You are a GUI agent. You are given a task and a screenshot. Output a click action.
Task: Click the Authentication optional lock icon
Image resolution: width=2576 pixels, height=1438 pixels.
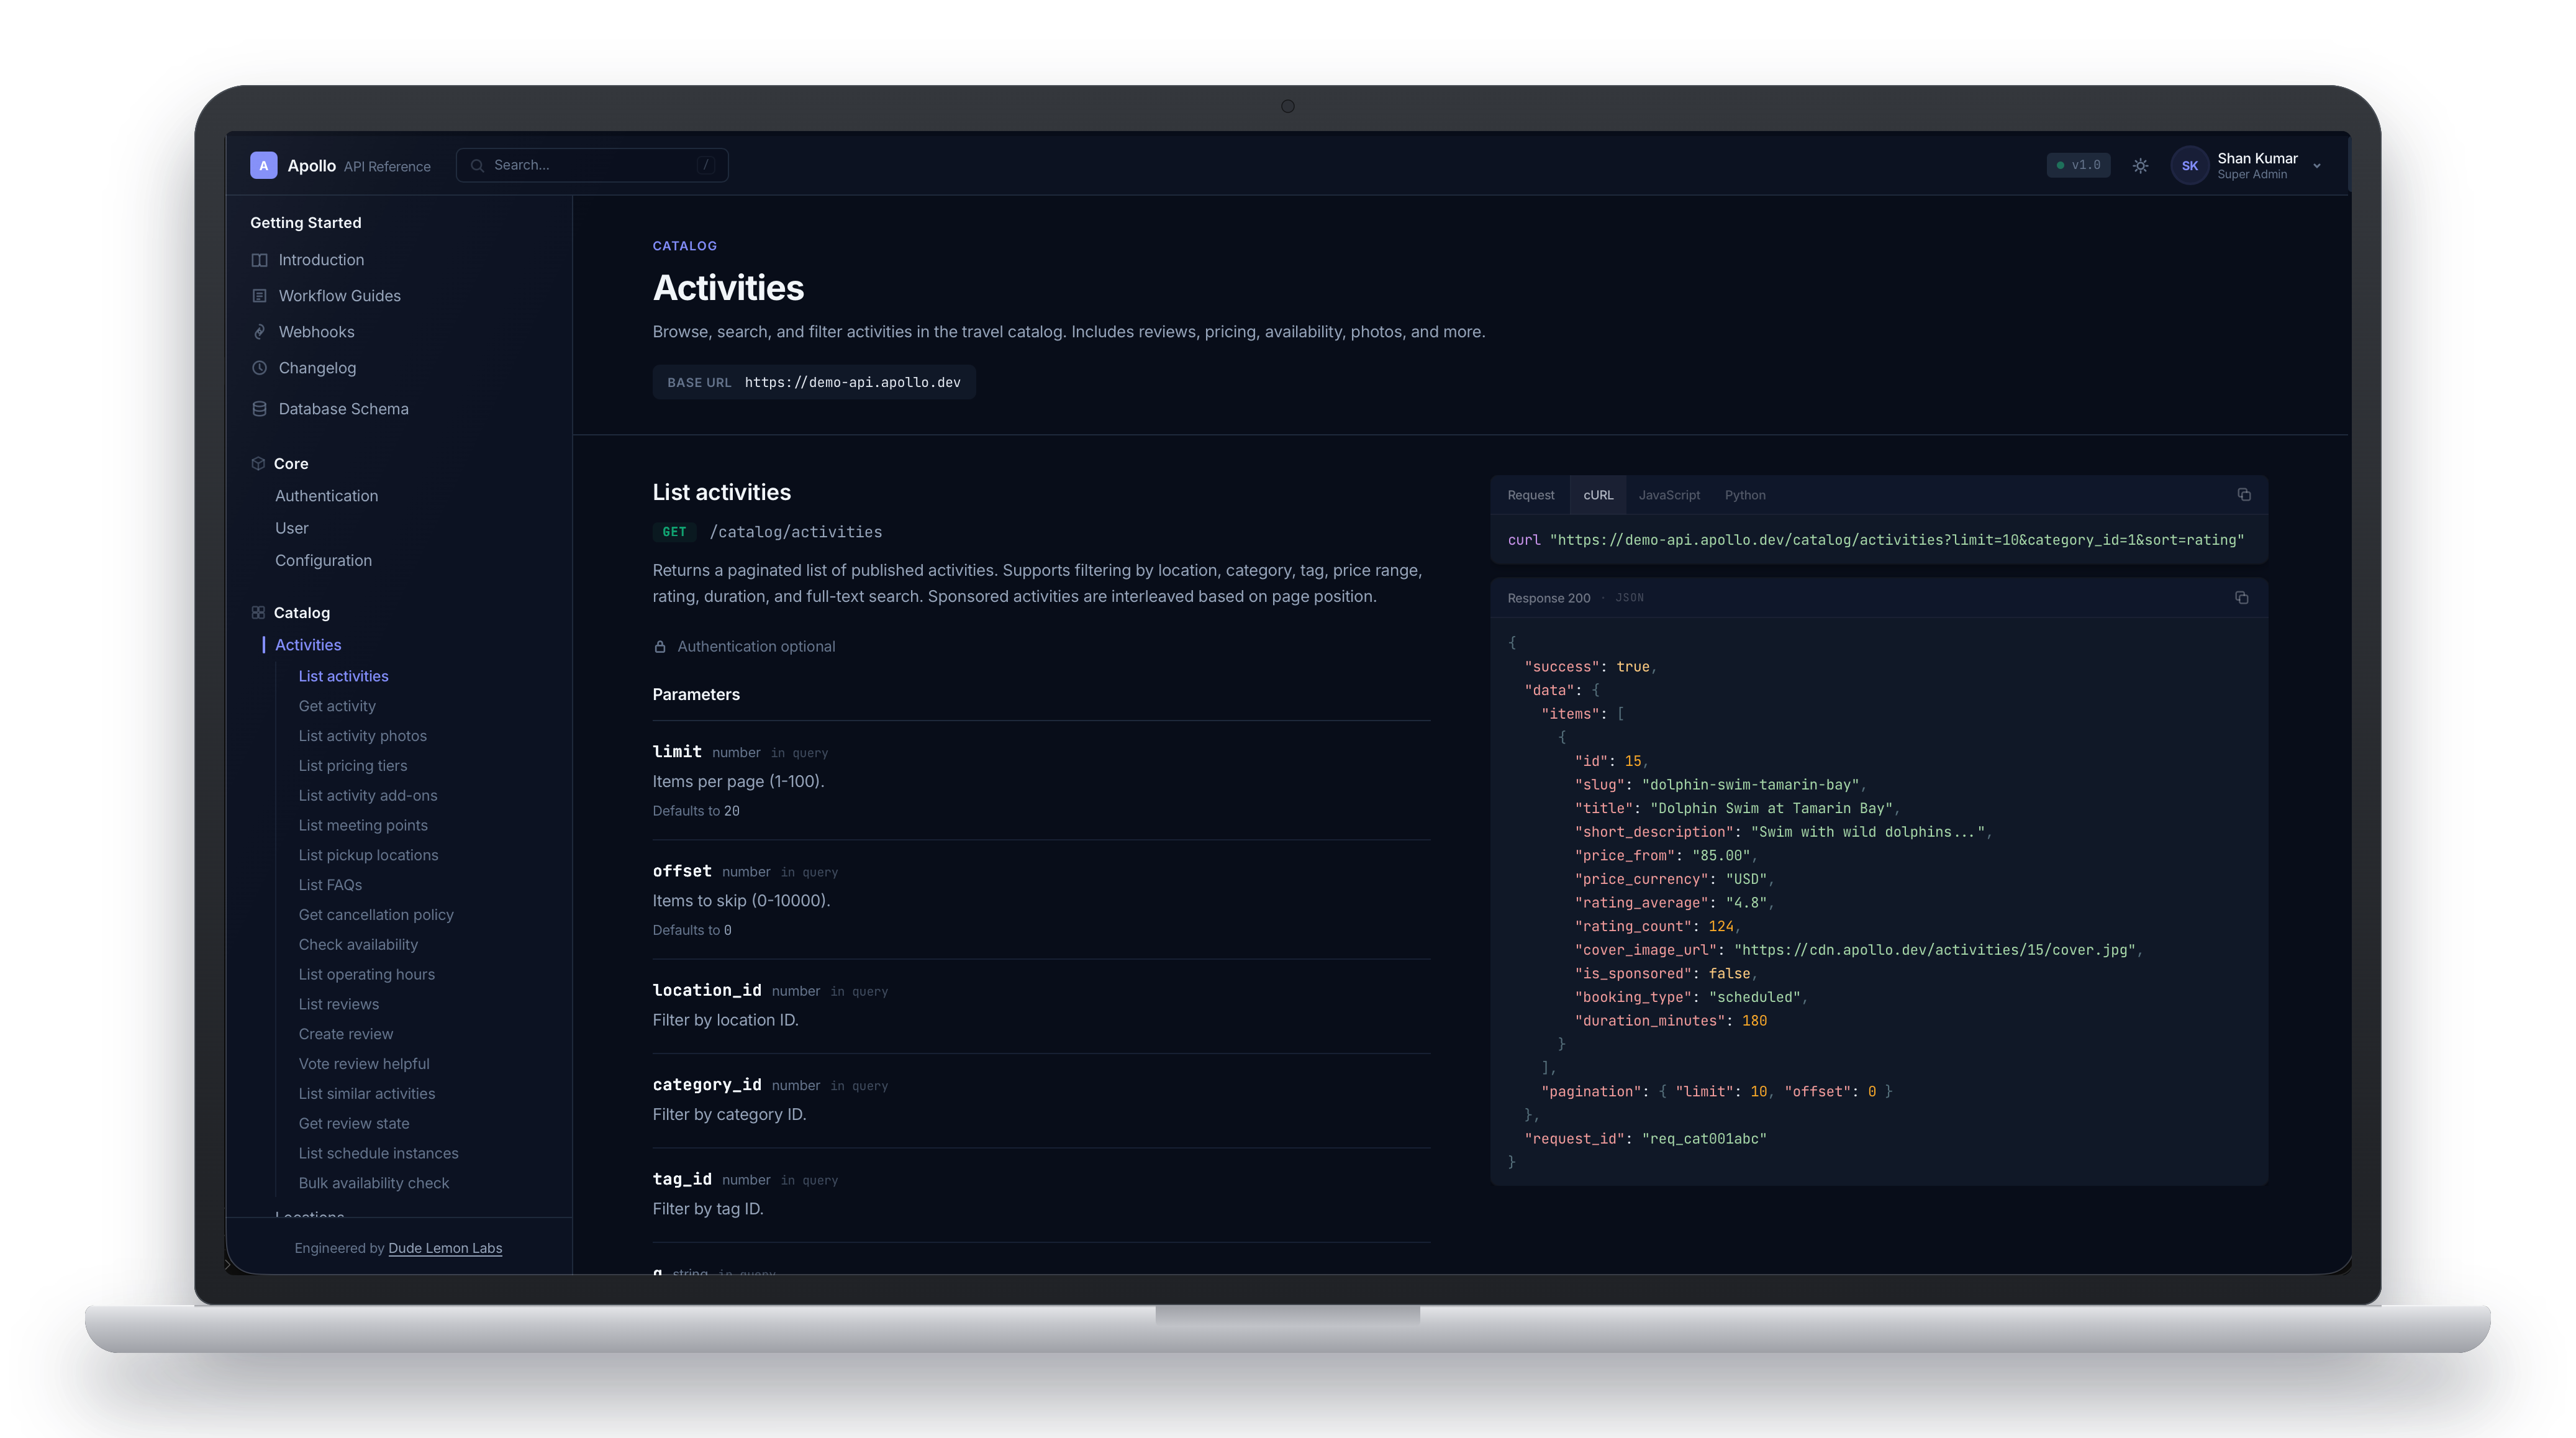coord(660,647)
